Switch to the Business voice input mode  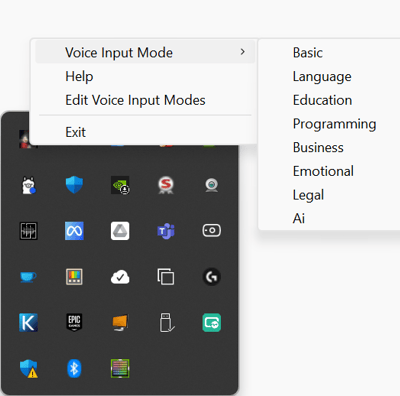[x=318, y=148]
